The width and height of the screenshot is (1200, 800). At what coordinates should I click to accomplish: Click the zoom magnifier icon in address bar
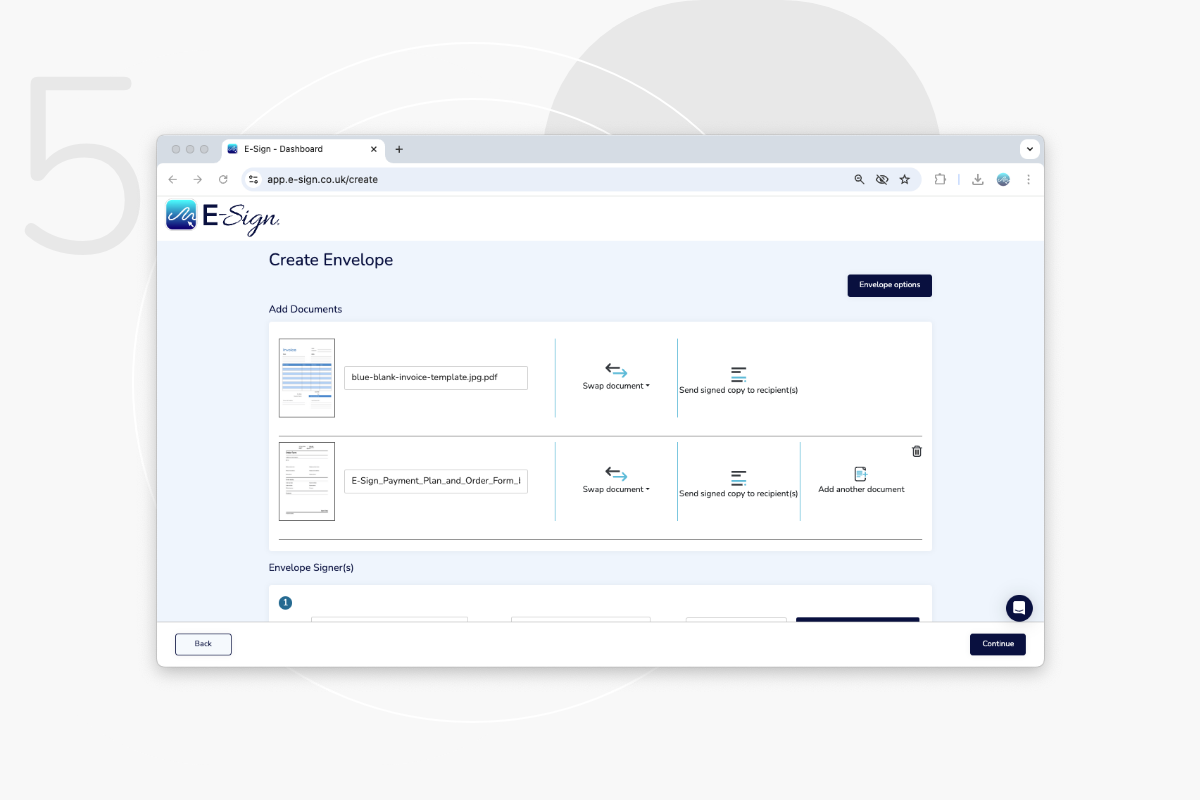coord(859,179)
